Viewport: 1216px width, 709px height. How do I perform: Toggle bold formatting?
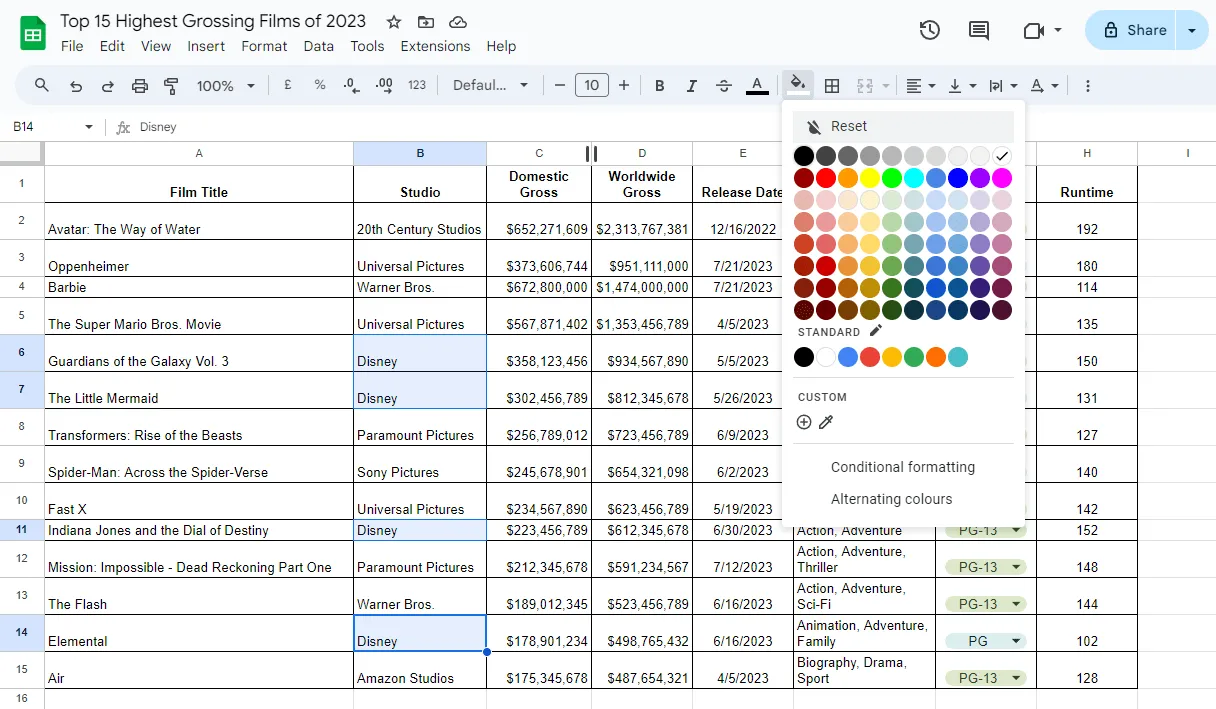[660, 86]
